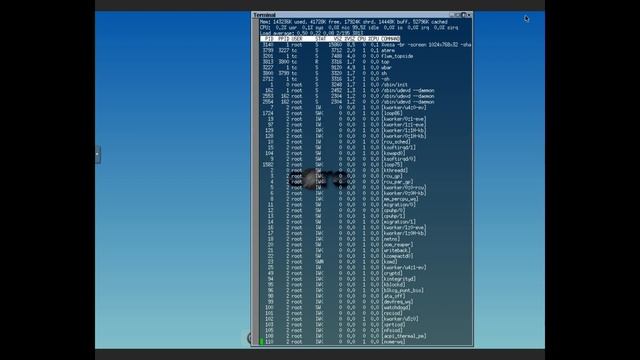This screenshot has width=640, height=360.
Task: Select the [crypto] process row
Action: (x=365, y=273)
